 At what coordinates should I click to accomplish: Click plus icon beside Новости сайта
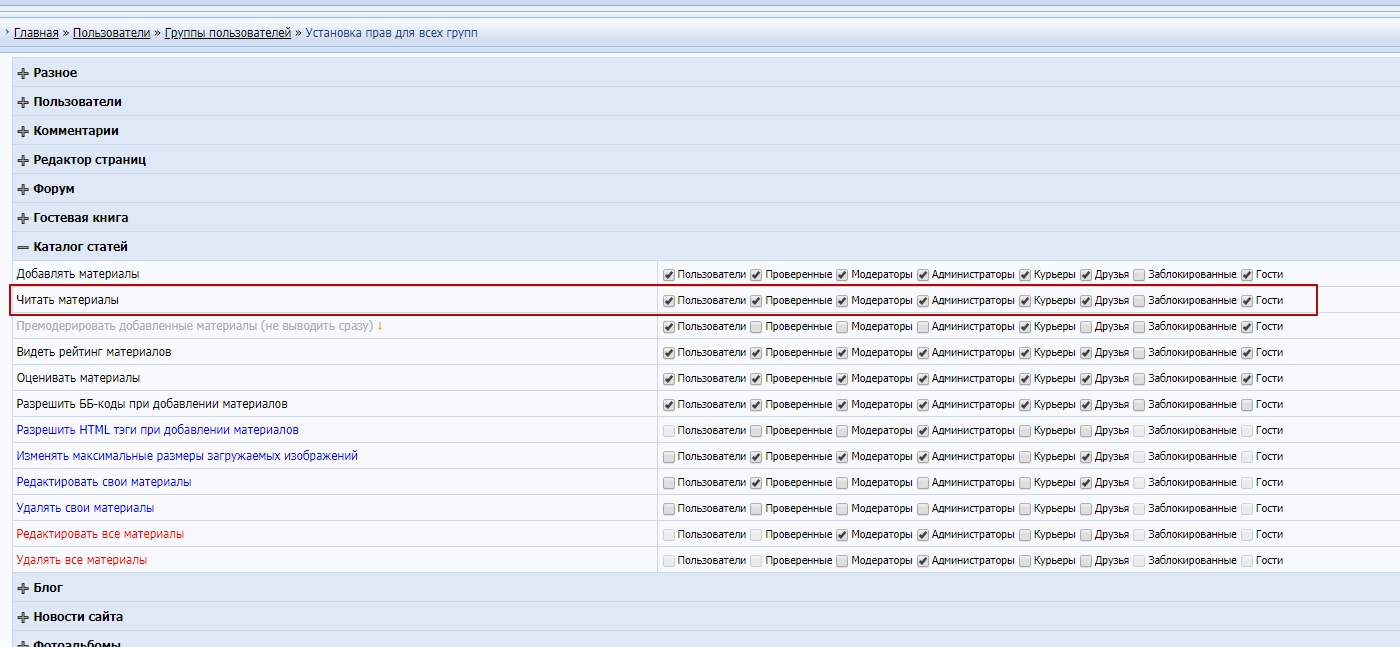[23, 618]
